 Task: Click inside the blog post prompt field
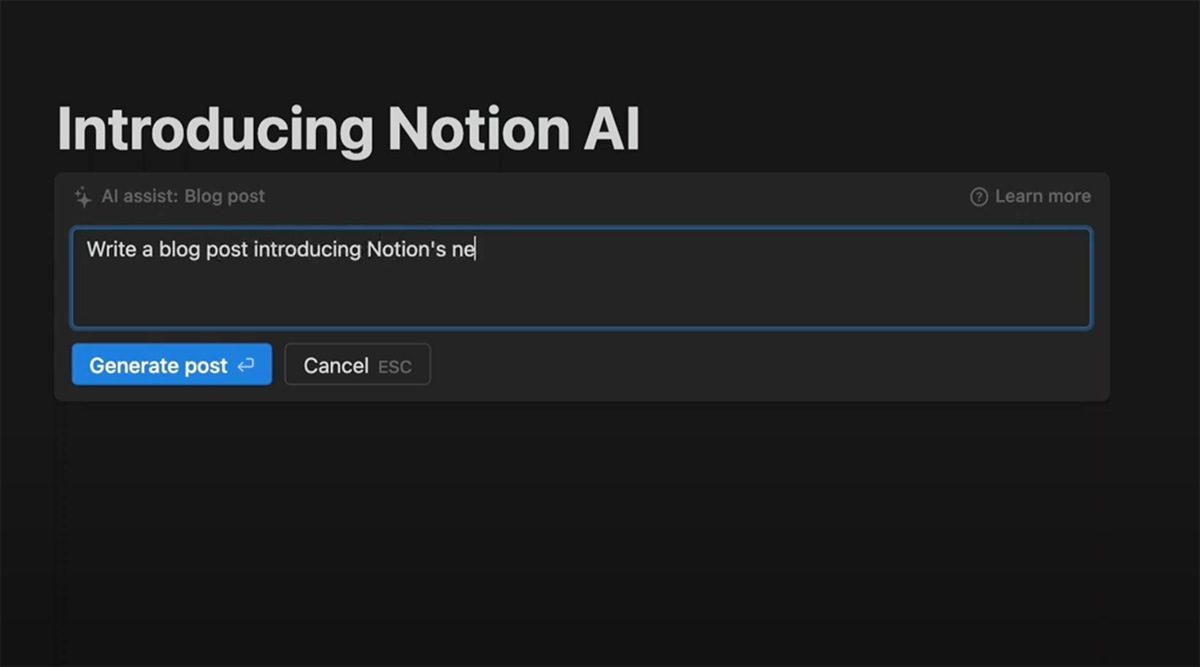point(583,278)
